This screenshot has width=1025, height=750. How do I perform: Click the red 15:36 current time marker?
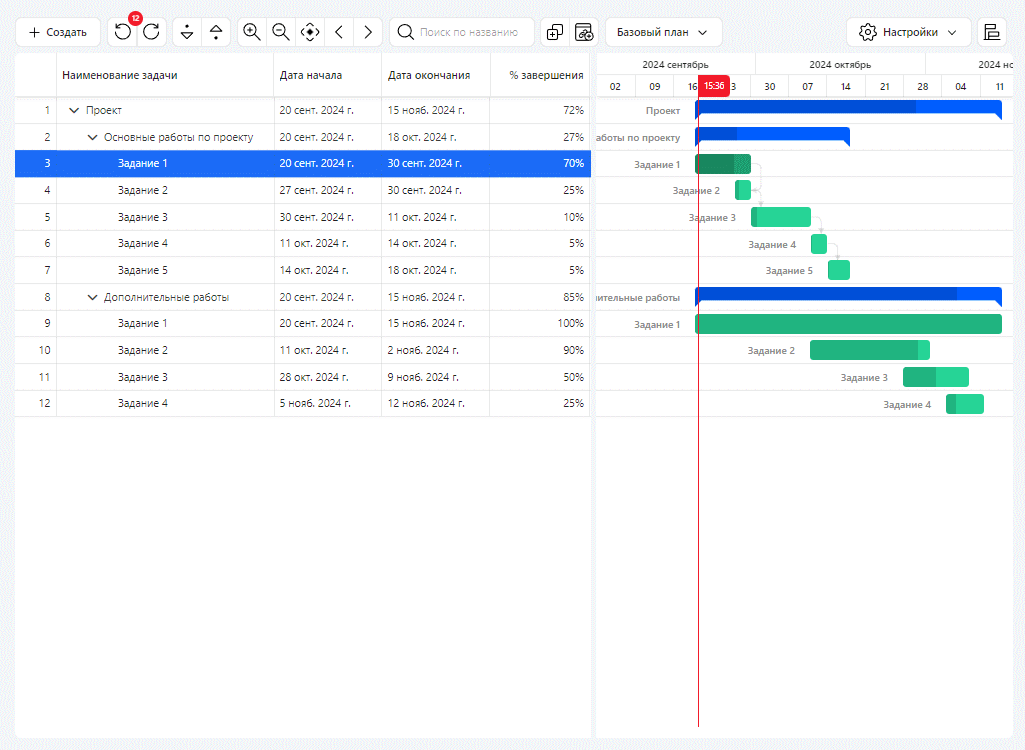tap(714, 86)
